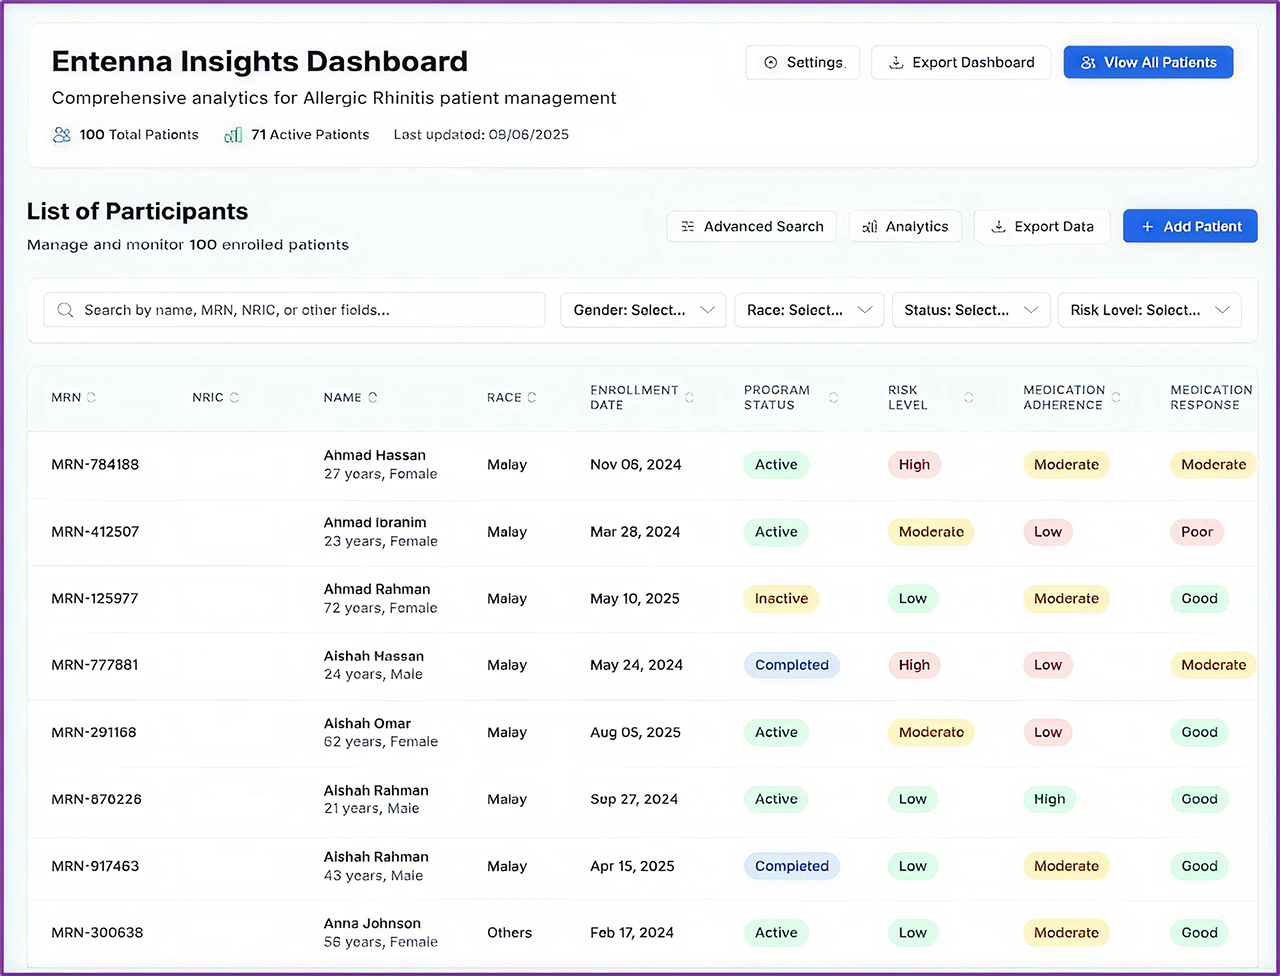
Task: Sort by the Race column icon
Action: click(532, 397)
